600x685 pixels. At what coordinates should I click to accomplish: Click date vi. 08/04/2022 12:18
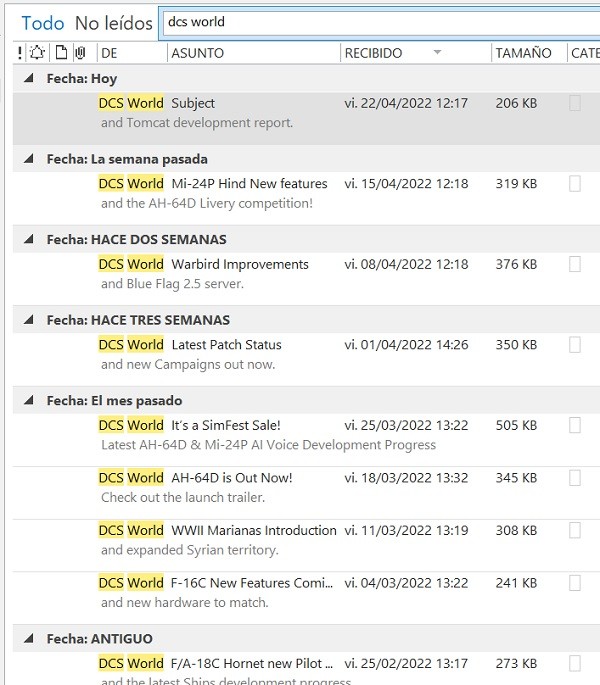406,264
